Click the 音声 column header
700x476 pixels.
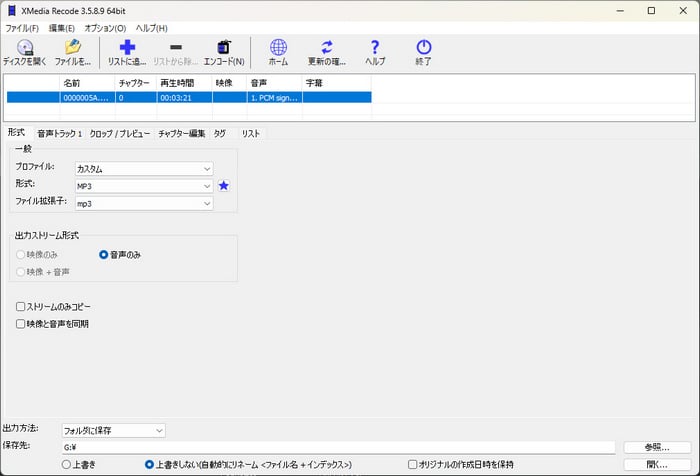tap(275, 83)
